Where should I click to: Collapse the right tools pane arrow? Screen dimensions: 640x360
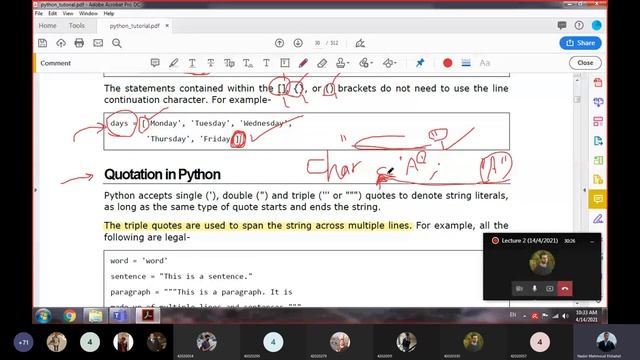pos(584,190)
